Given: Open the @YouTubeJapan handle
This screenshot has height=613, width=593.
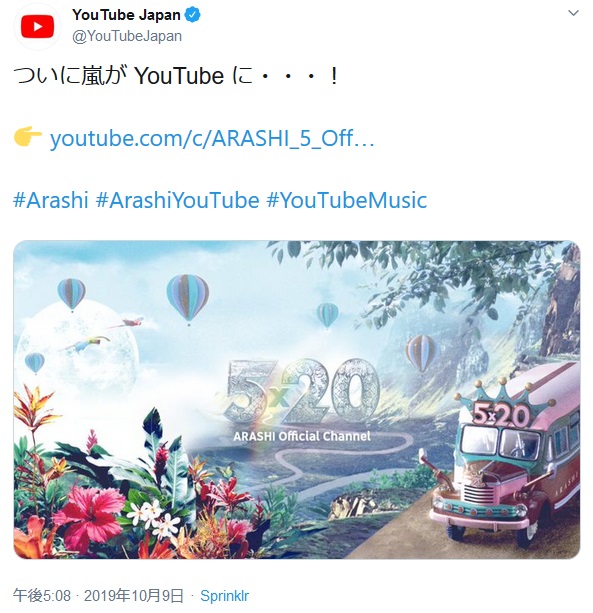Looking at the screenshot, I should [x=127, y=36].
